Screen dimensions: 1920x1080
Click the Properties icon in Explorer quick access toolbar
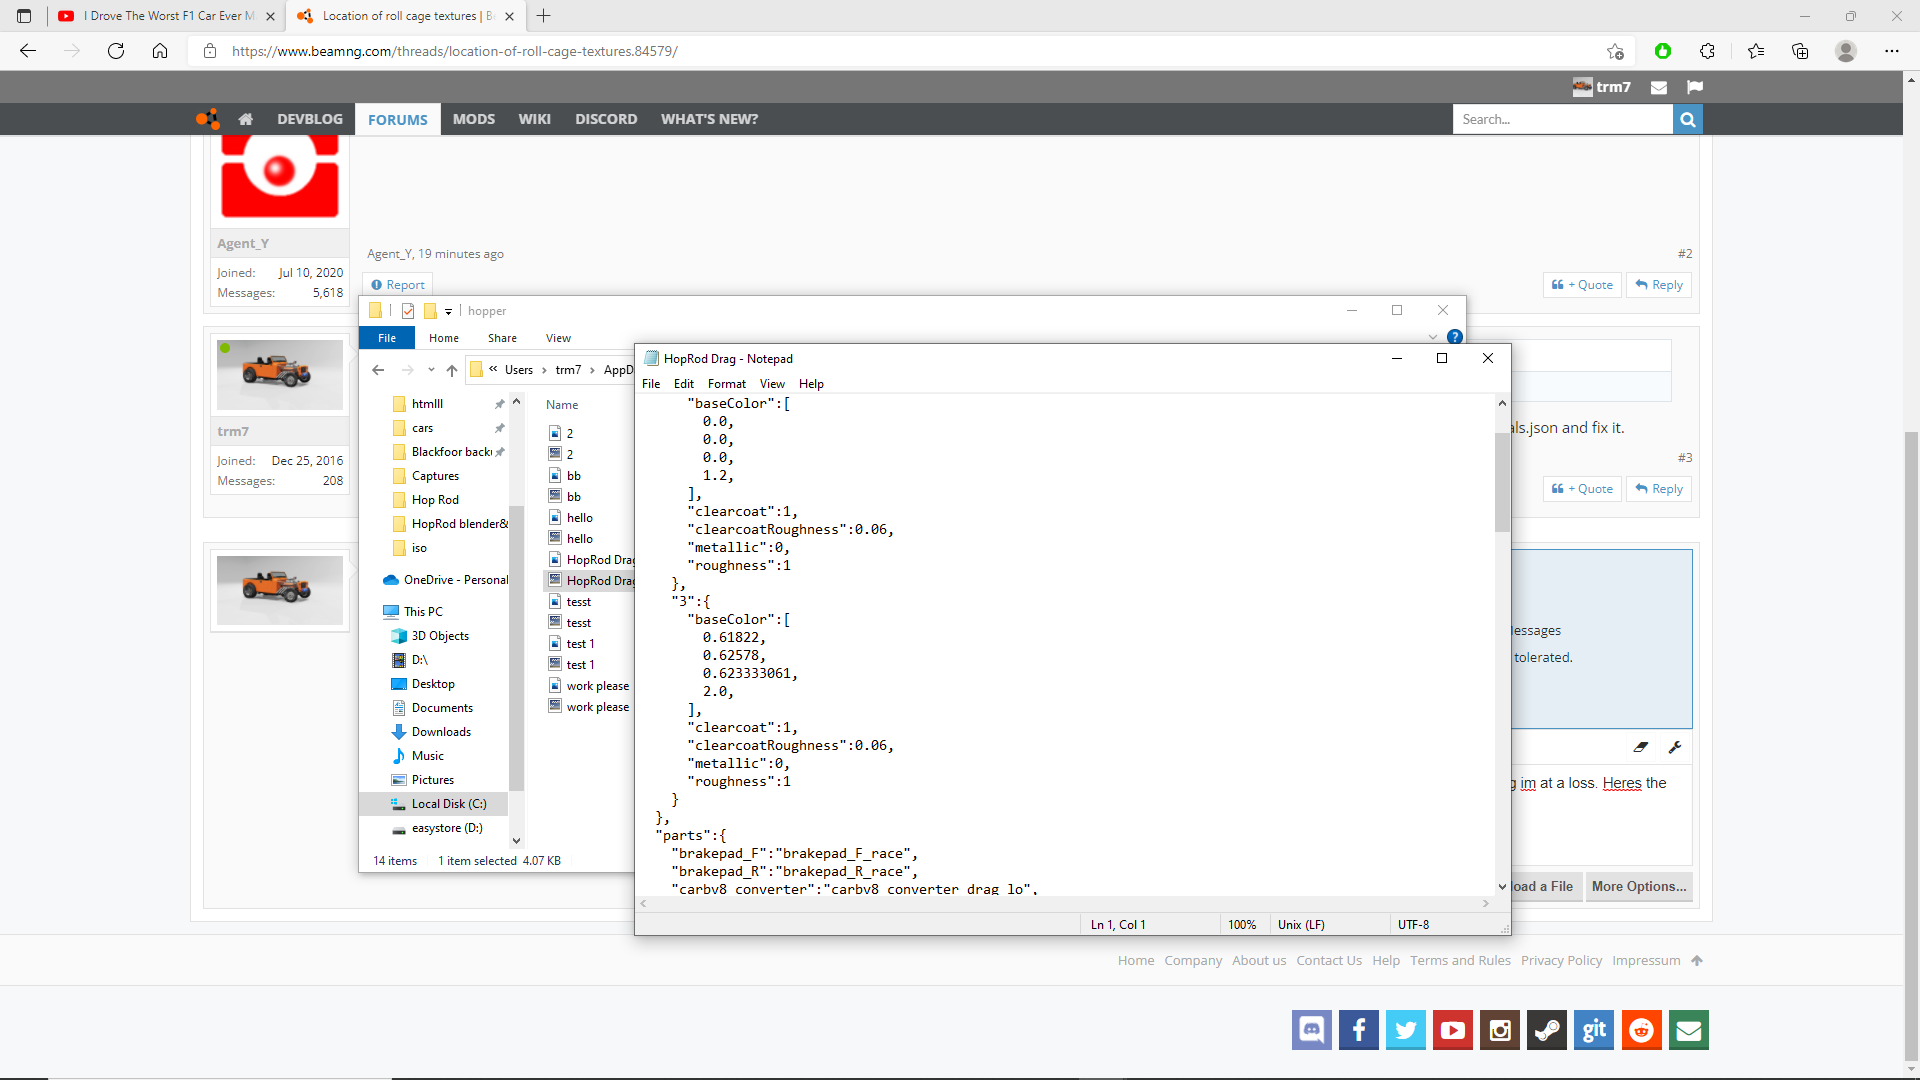(x=408, y=311)
